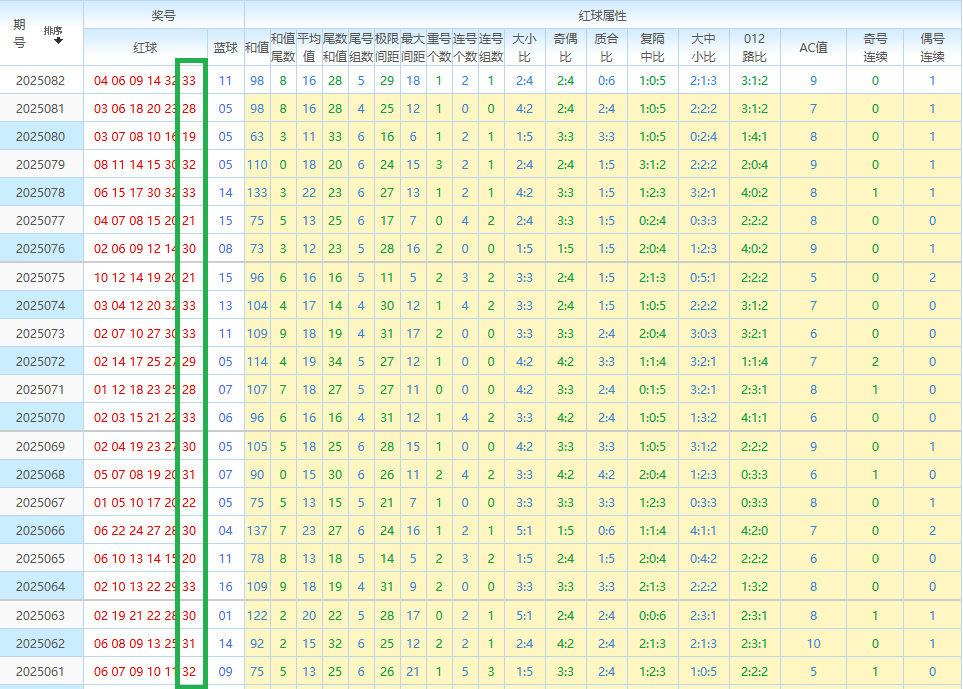
Task: Click 复隔中比 value 0:0:6 in row 2025063
Action: click(652, 615)
